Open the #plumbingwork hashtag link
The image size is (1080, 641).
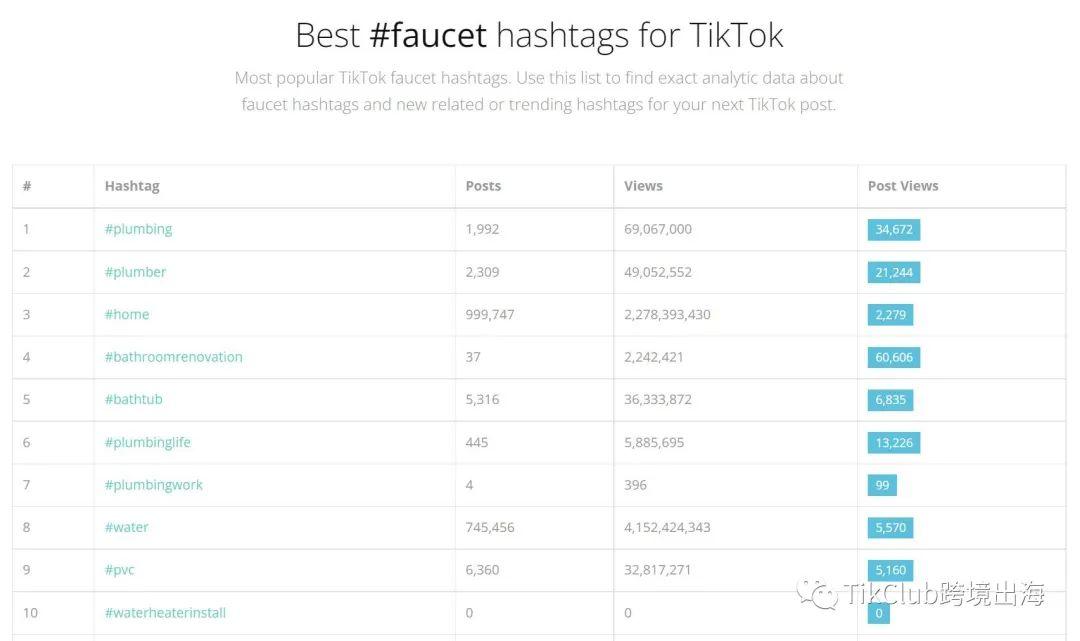pos(154,485)
